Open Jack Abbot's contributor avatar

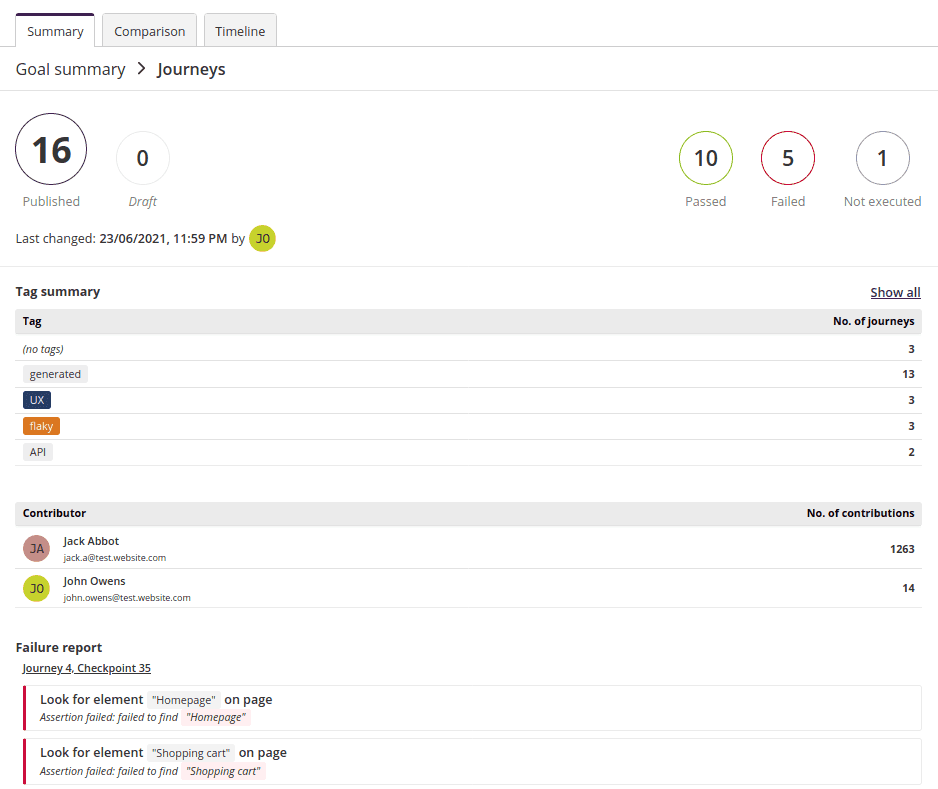(x=36, y=548)
